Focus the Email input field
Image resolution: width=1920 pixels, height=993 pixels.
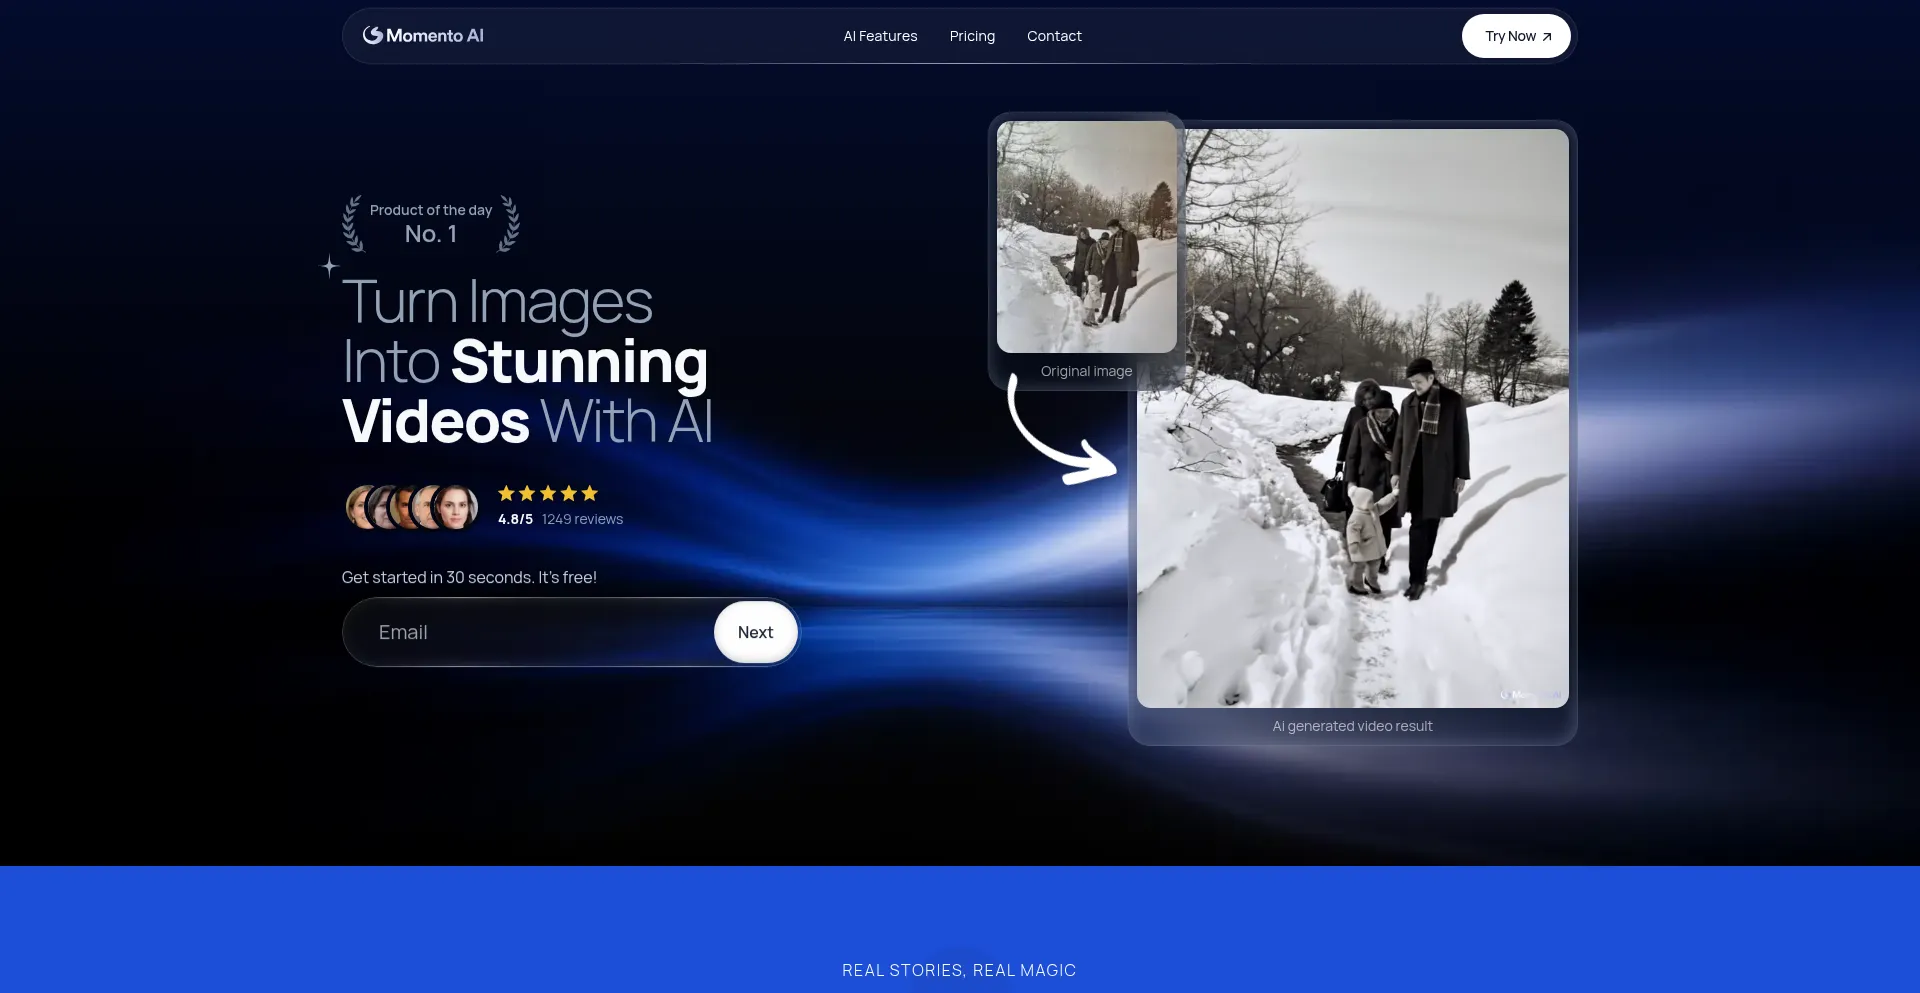click(530, 632)
